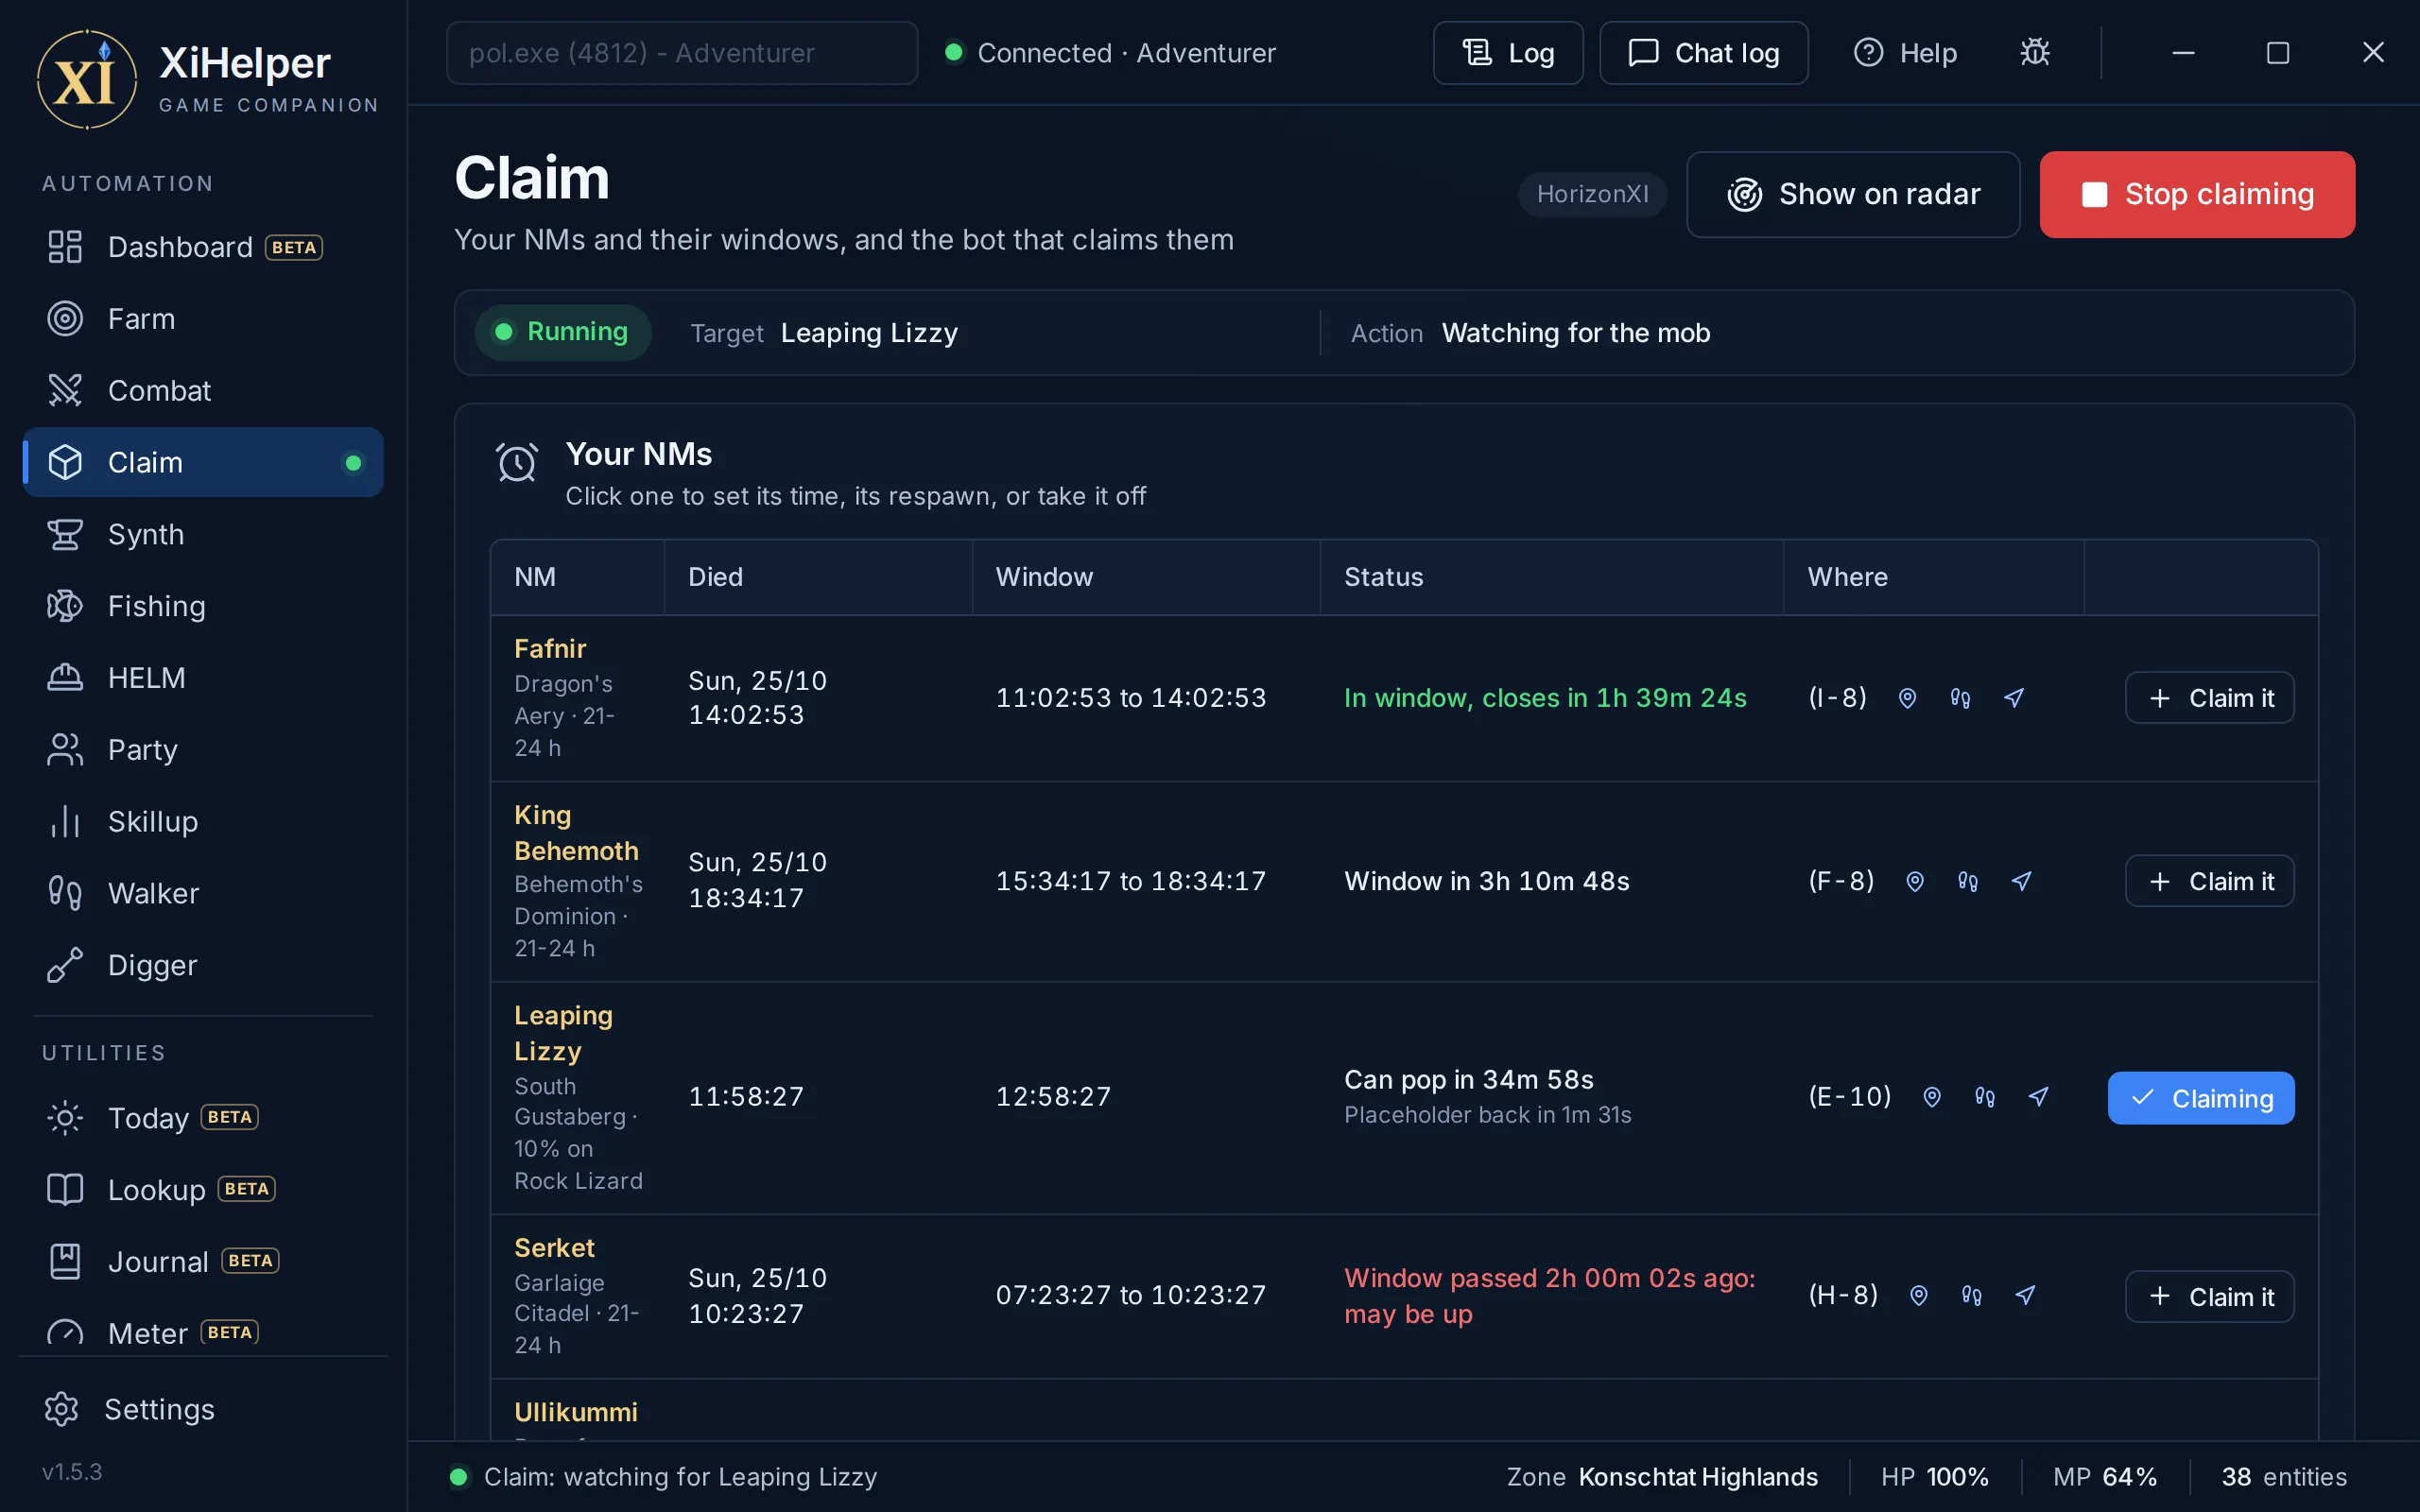Viewport: 2420px width, 1512px height.
Task: Open Settings in the sidebar
Action: coord(203,1408)
